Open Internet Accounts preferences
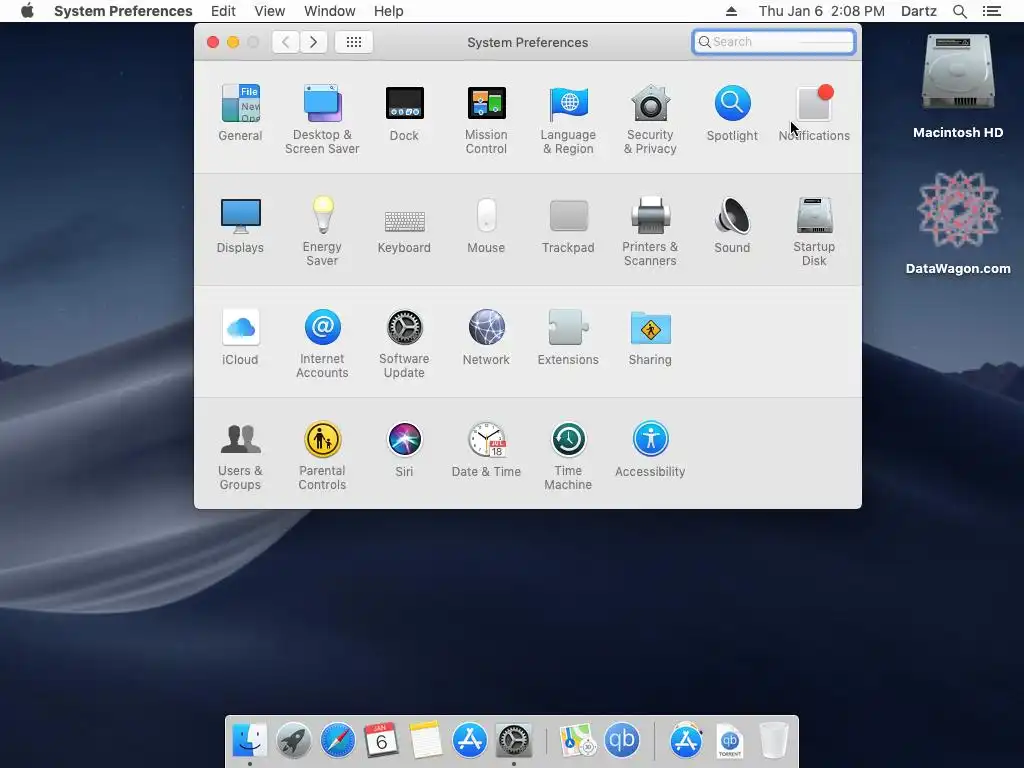The width and height of the screenshot is (1024, 768). 322,344
